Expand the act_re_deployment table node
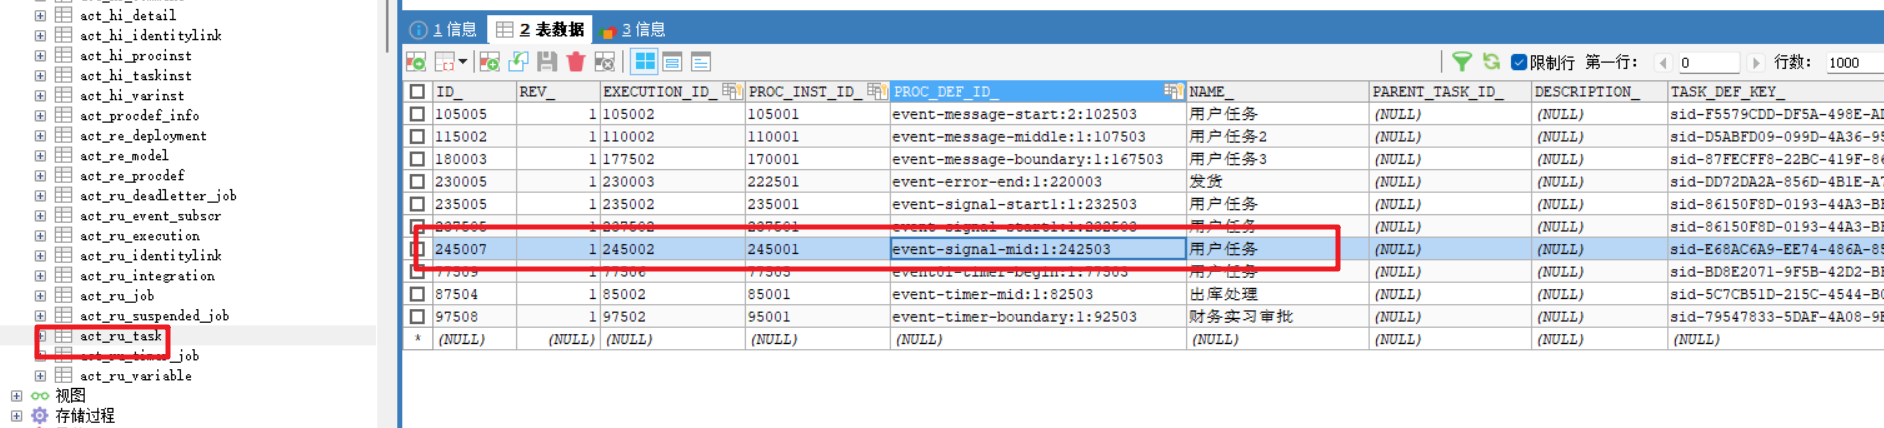1884x428 pixels. (x=40, y=135)
